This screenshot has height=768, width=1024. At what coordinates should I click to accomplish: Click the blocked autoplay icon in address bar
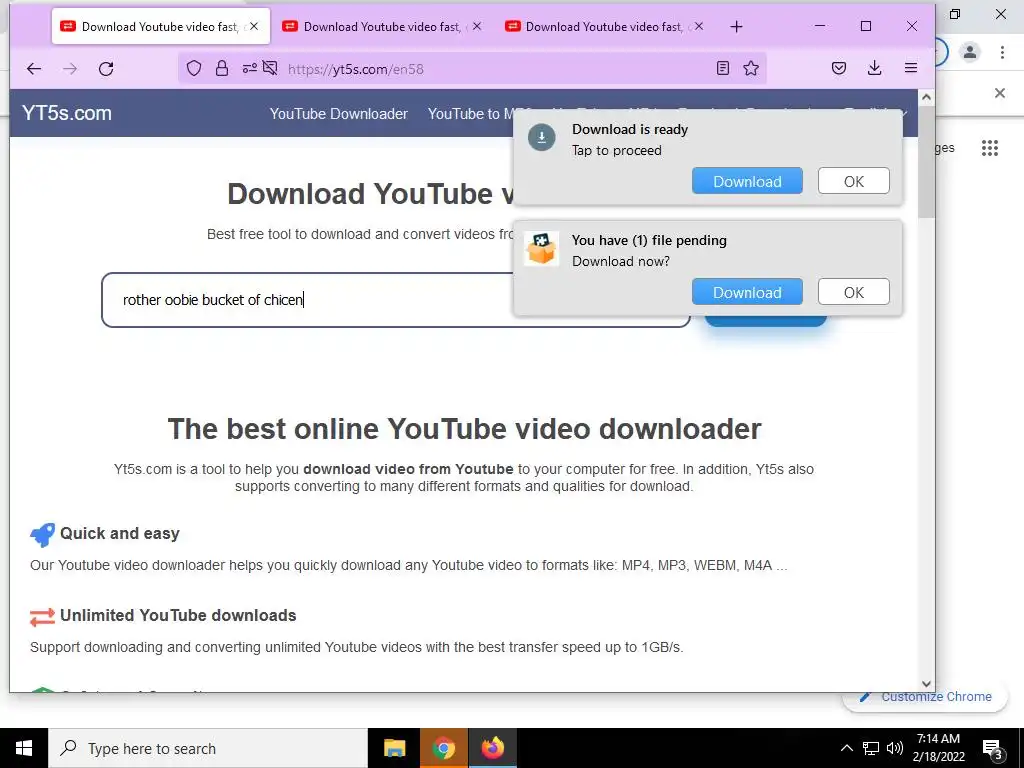click(x=270, y=68)
